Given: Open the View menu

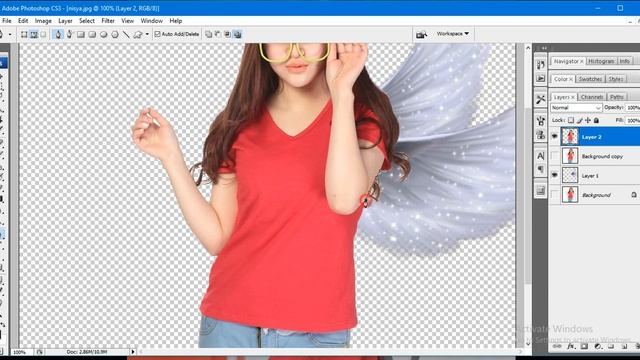Looking at the screenshot, I should coord(127,21).
